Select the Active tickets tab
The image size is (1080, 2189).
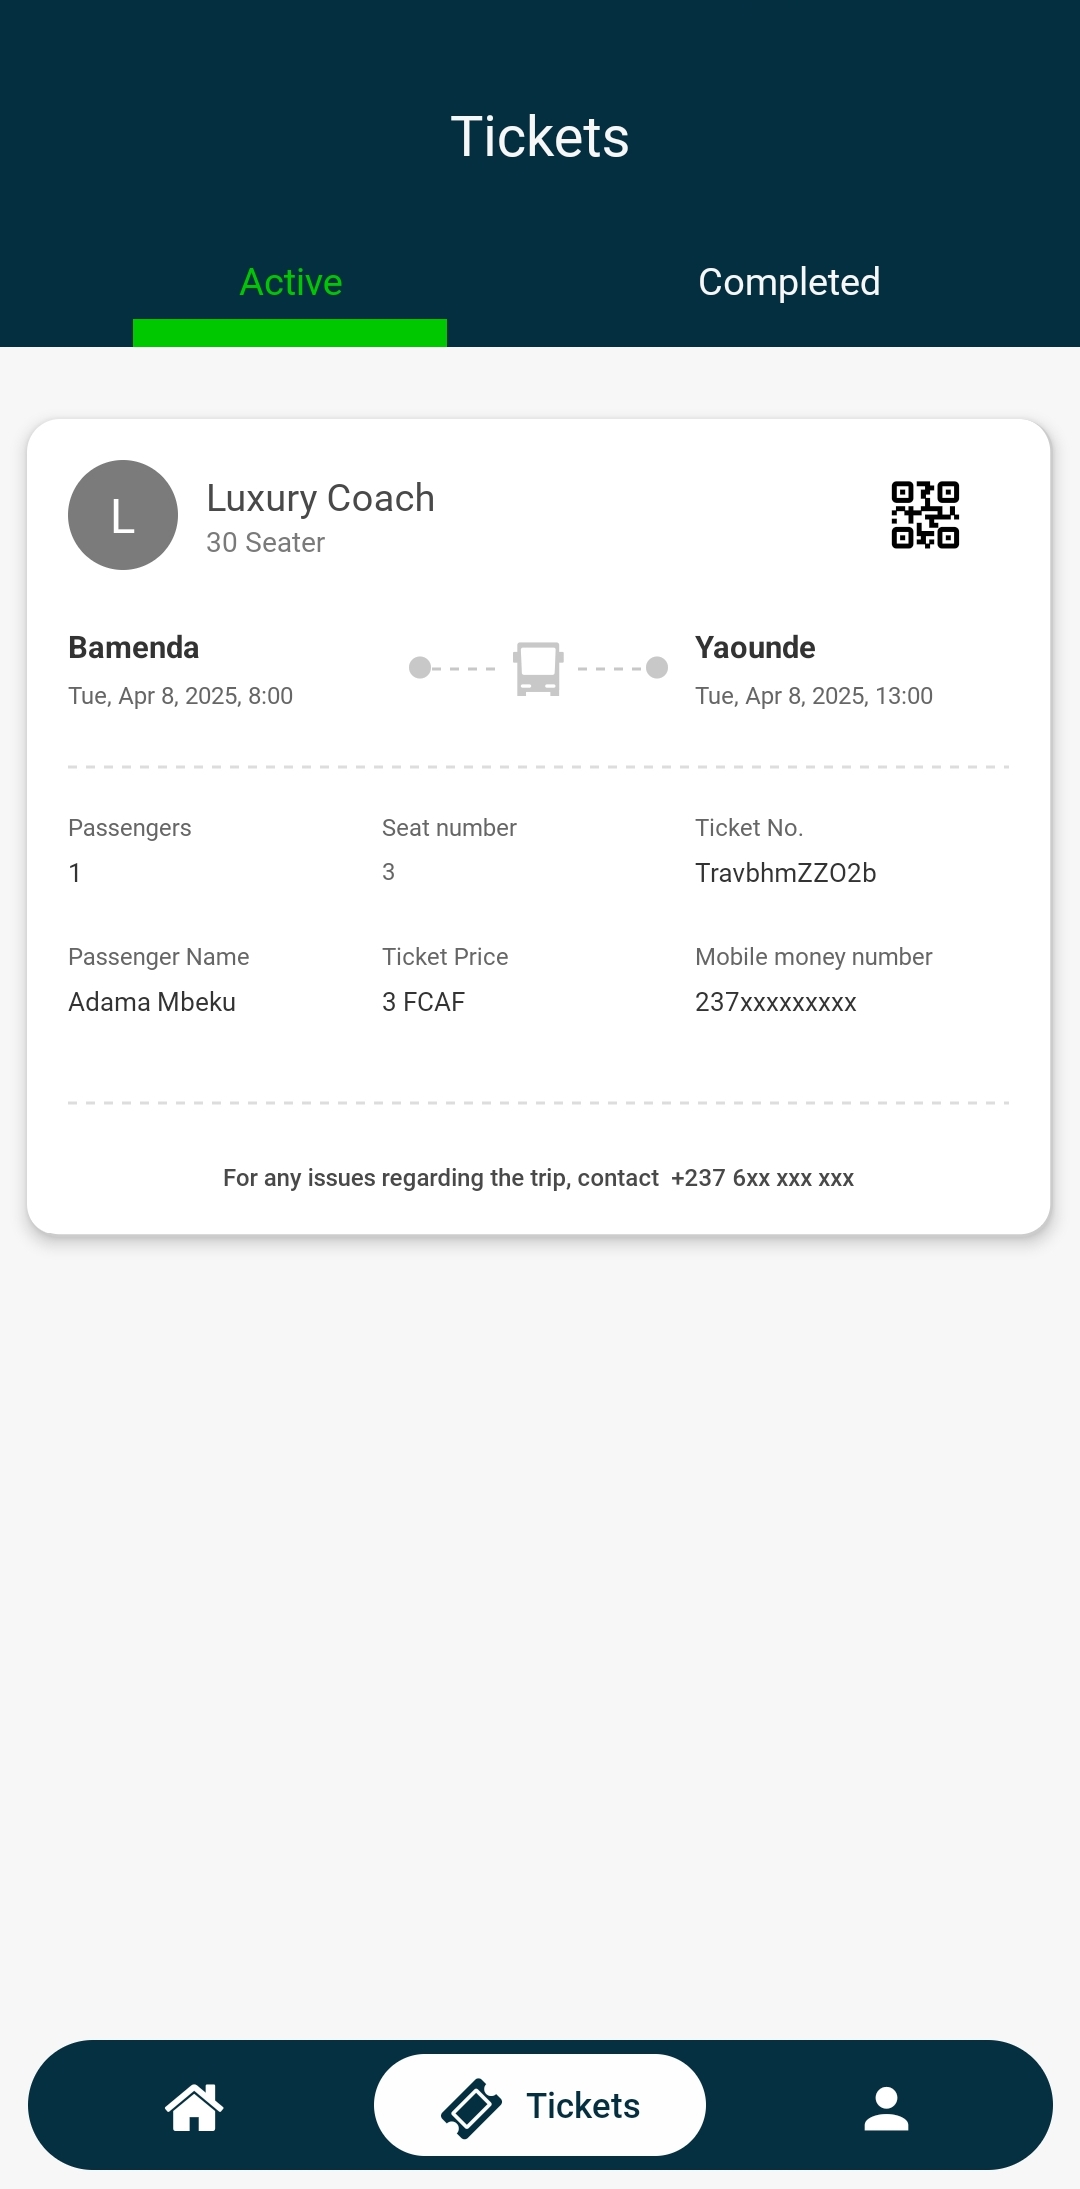coord(291,283)
